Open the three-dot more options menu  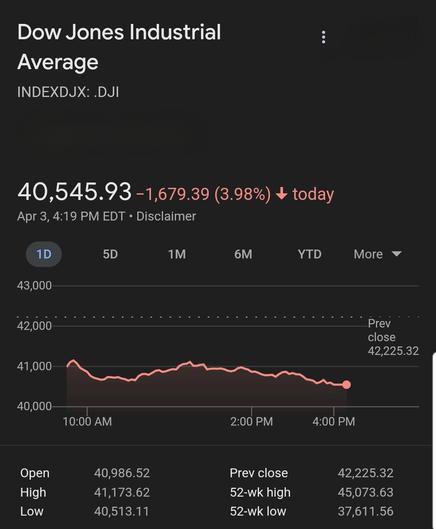(323, 37)
